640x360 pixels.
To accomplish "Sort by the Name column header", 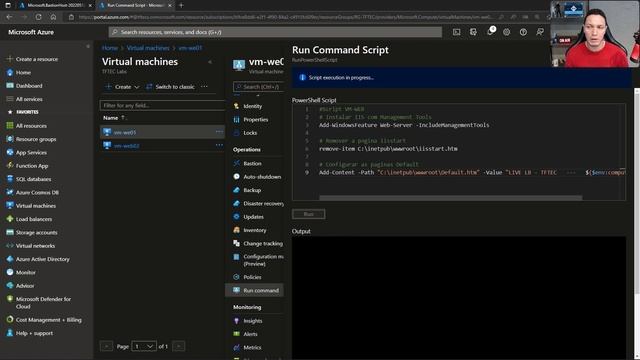I will (114, 118).
